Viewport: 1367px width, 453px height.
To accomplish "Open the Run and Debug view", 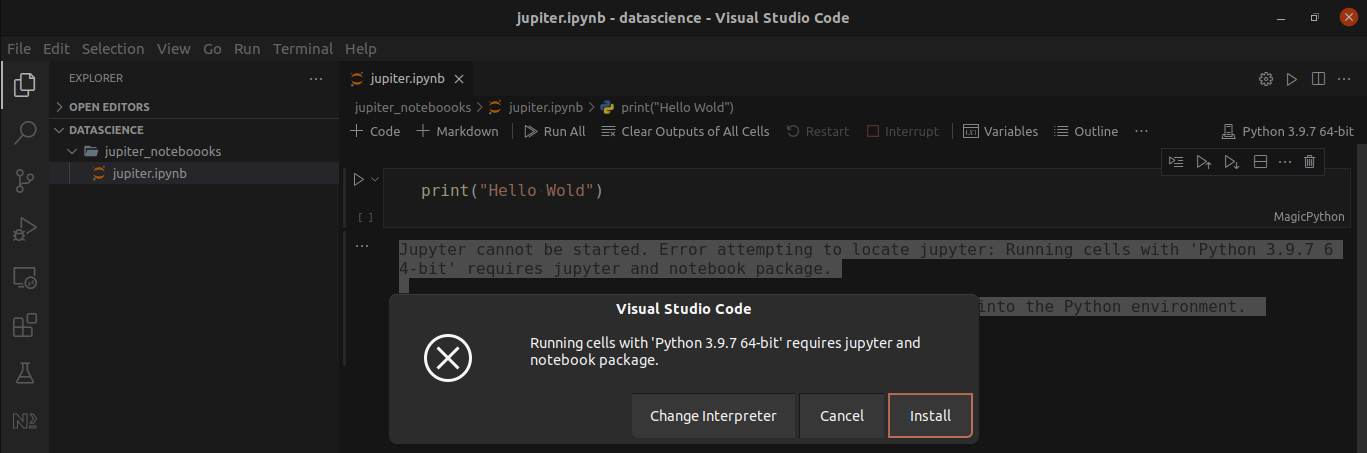I will 25,229.
